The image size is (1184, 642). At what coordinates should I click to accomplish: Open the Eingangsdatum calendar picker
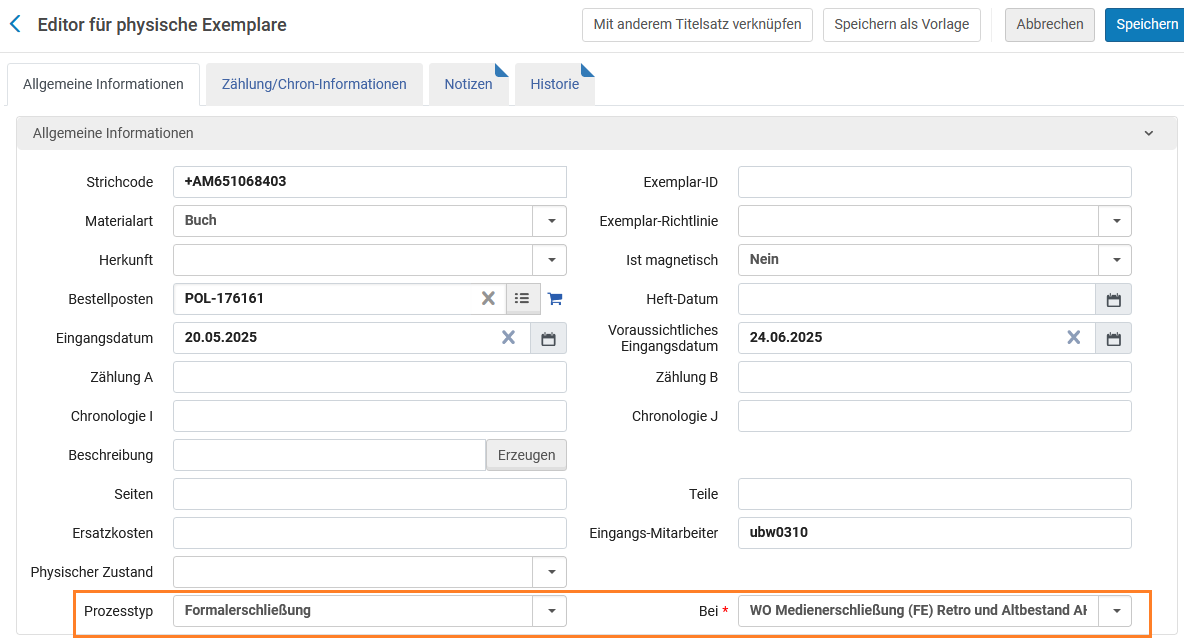(x=548, y=338)
